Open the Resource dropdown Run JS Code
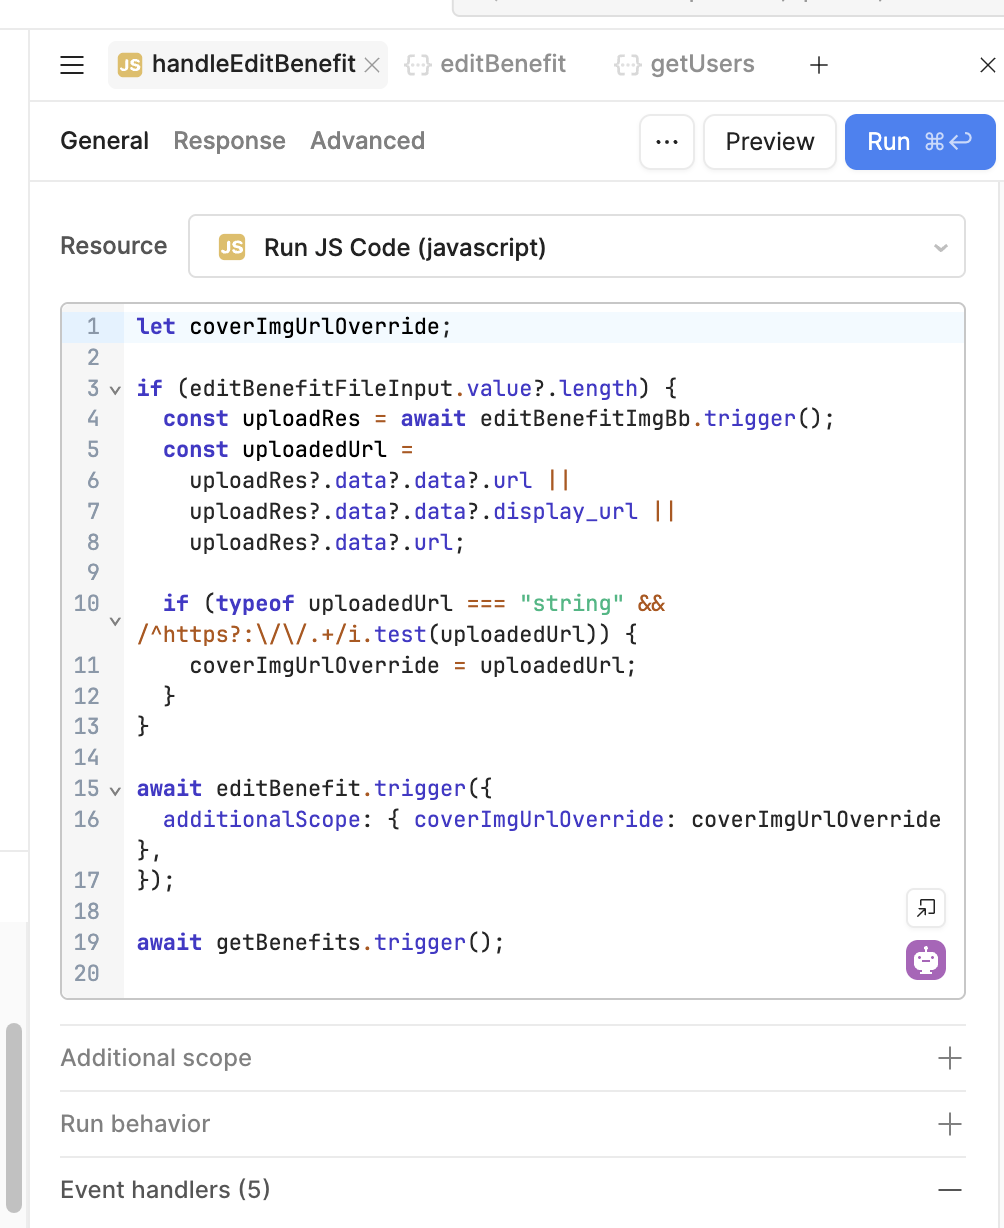Screen dimensions: 1004x1228 [x=576, y=246]
